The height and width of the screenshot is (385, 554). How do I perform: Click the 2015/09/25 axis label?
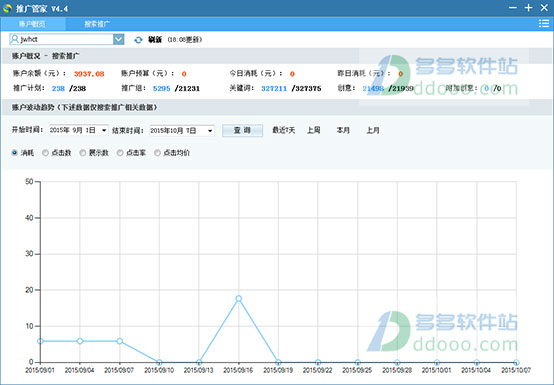coord(357,370)
